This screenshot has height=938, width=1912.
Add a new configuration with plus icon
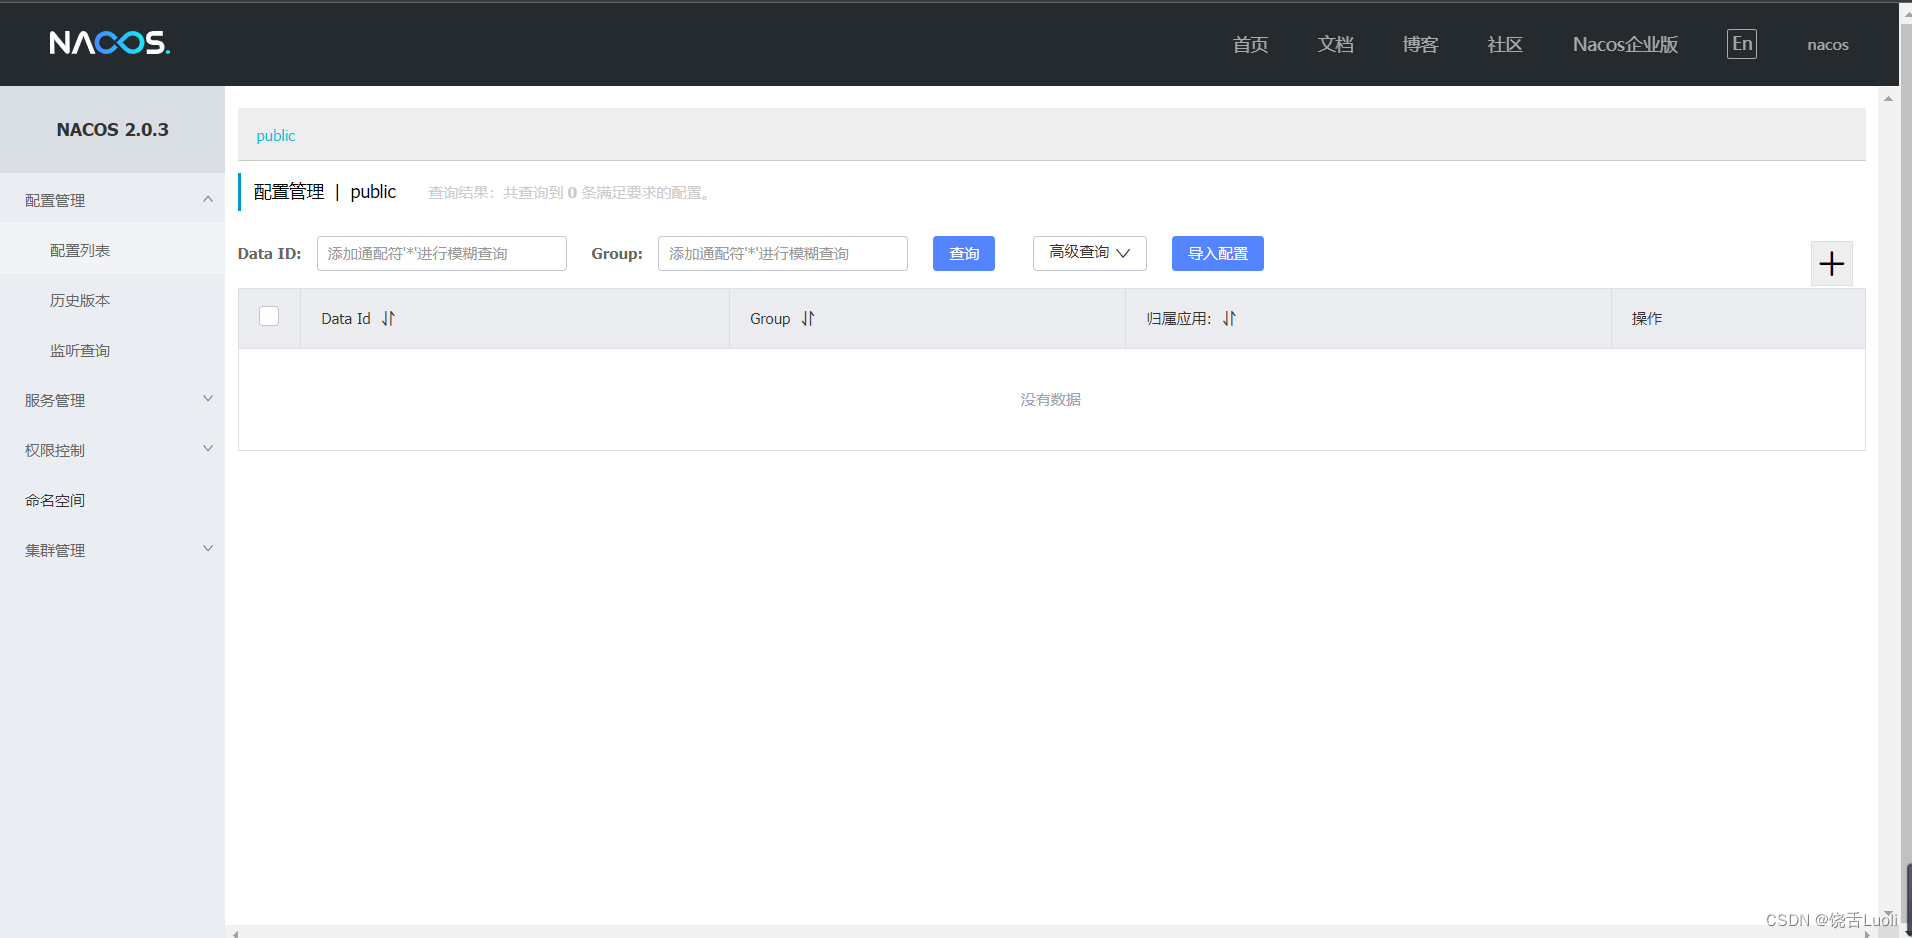1831,264
